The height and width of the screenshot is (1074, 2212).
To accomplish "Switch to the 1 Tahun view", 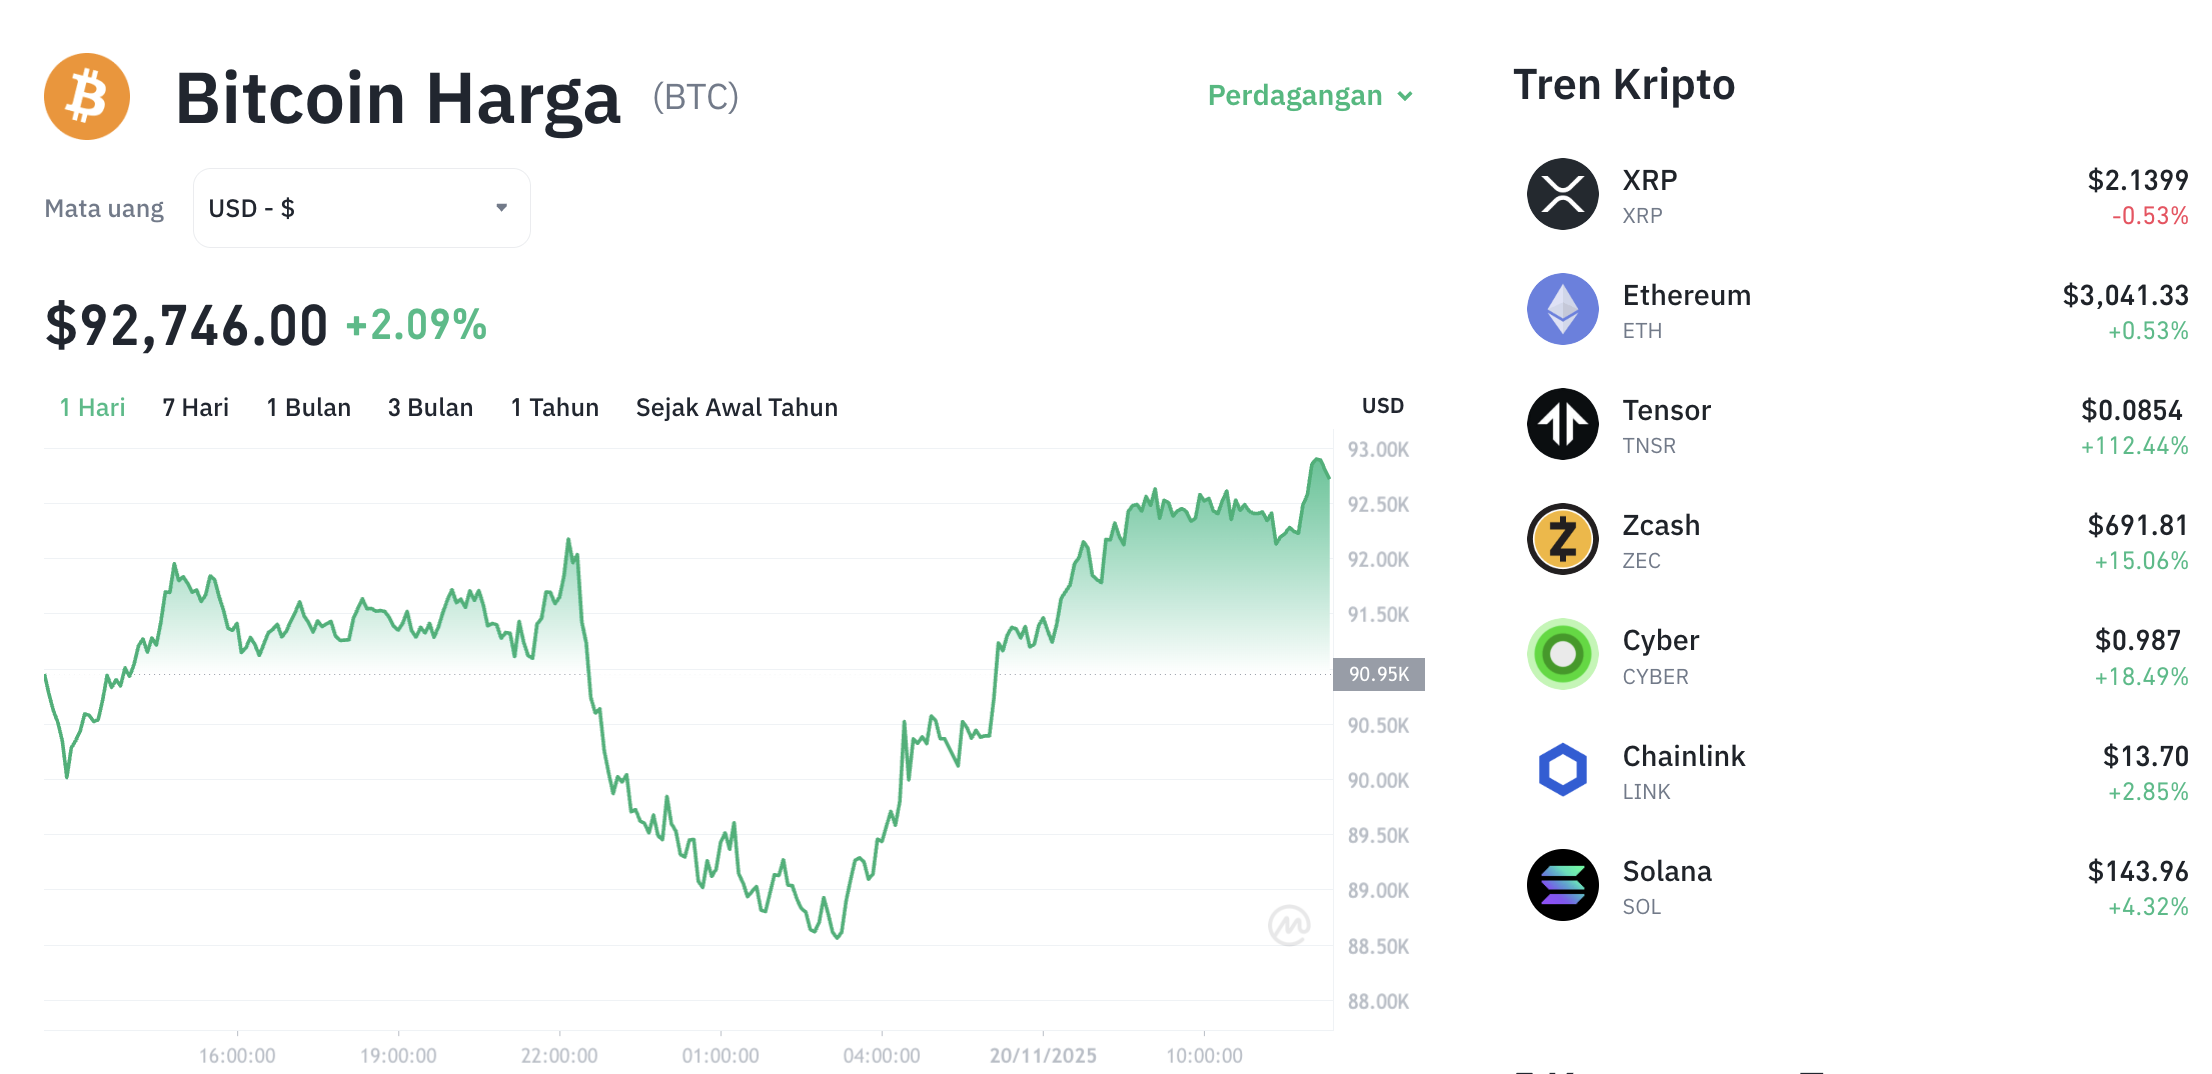I will (x=554, y=407).
